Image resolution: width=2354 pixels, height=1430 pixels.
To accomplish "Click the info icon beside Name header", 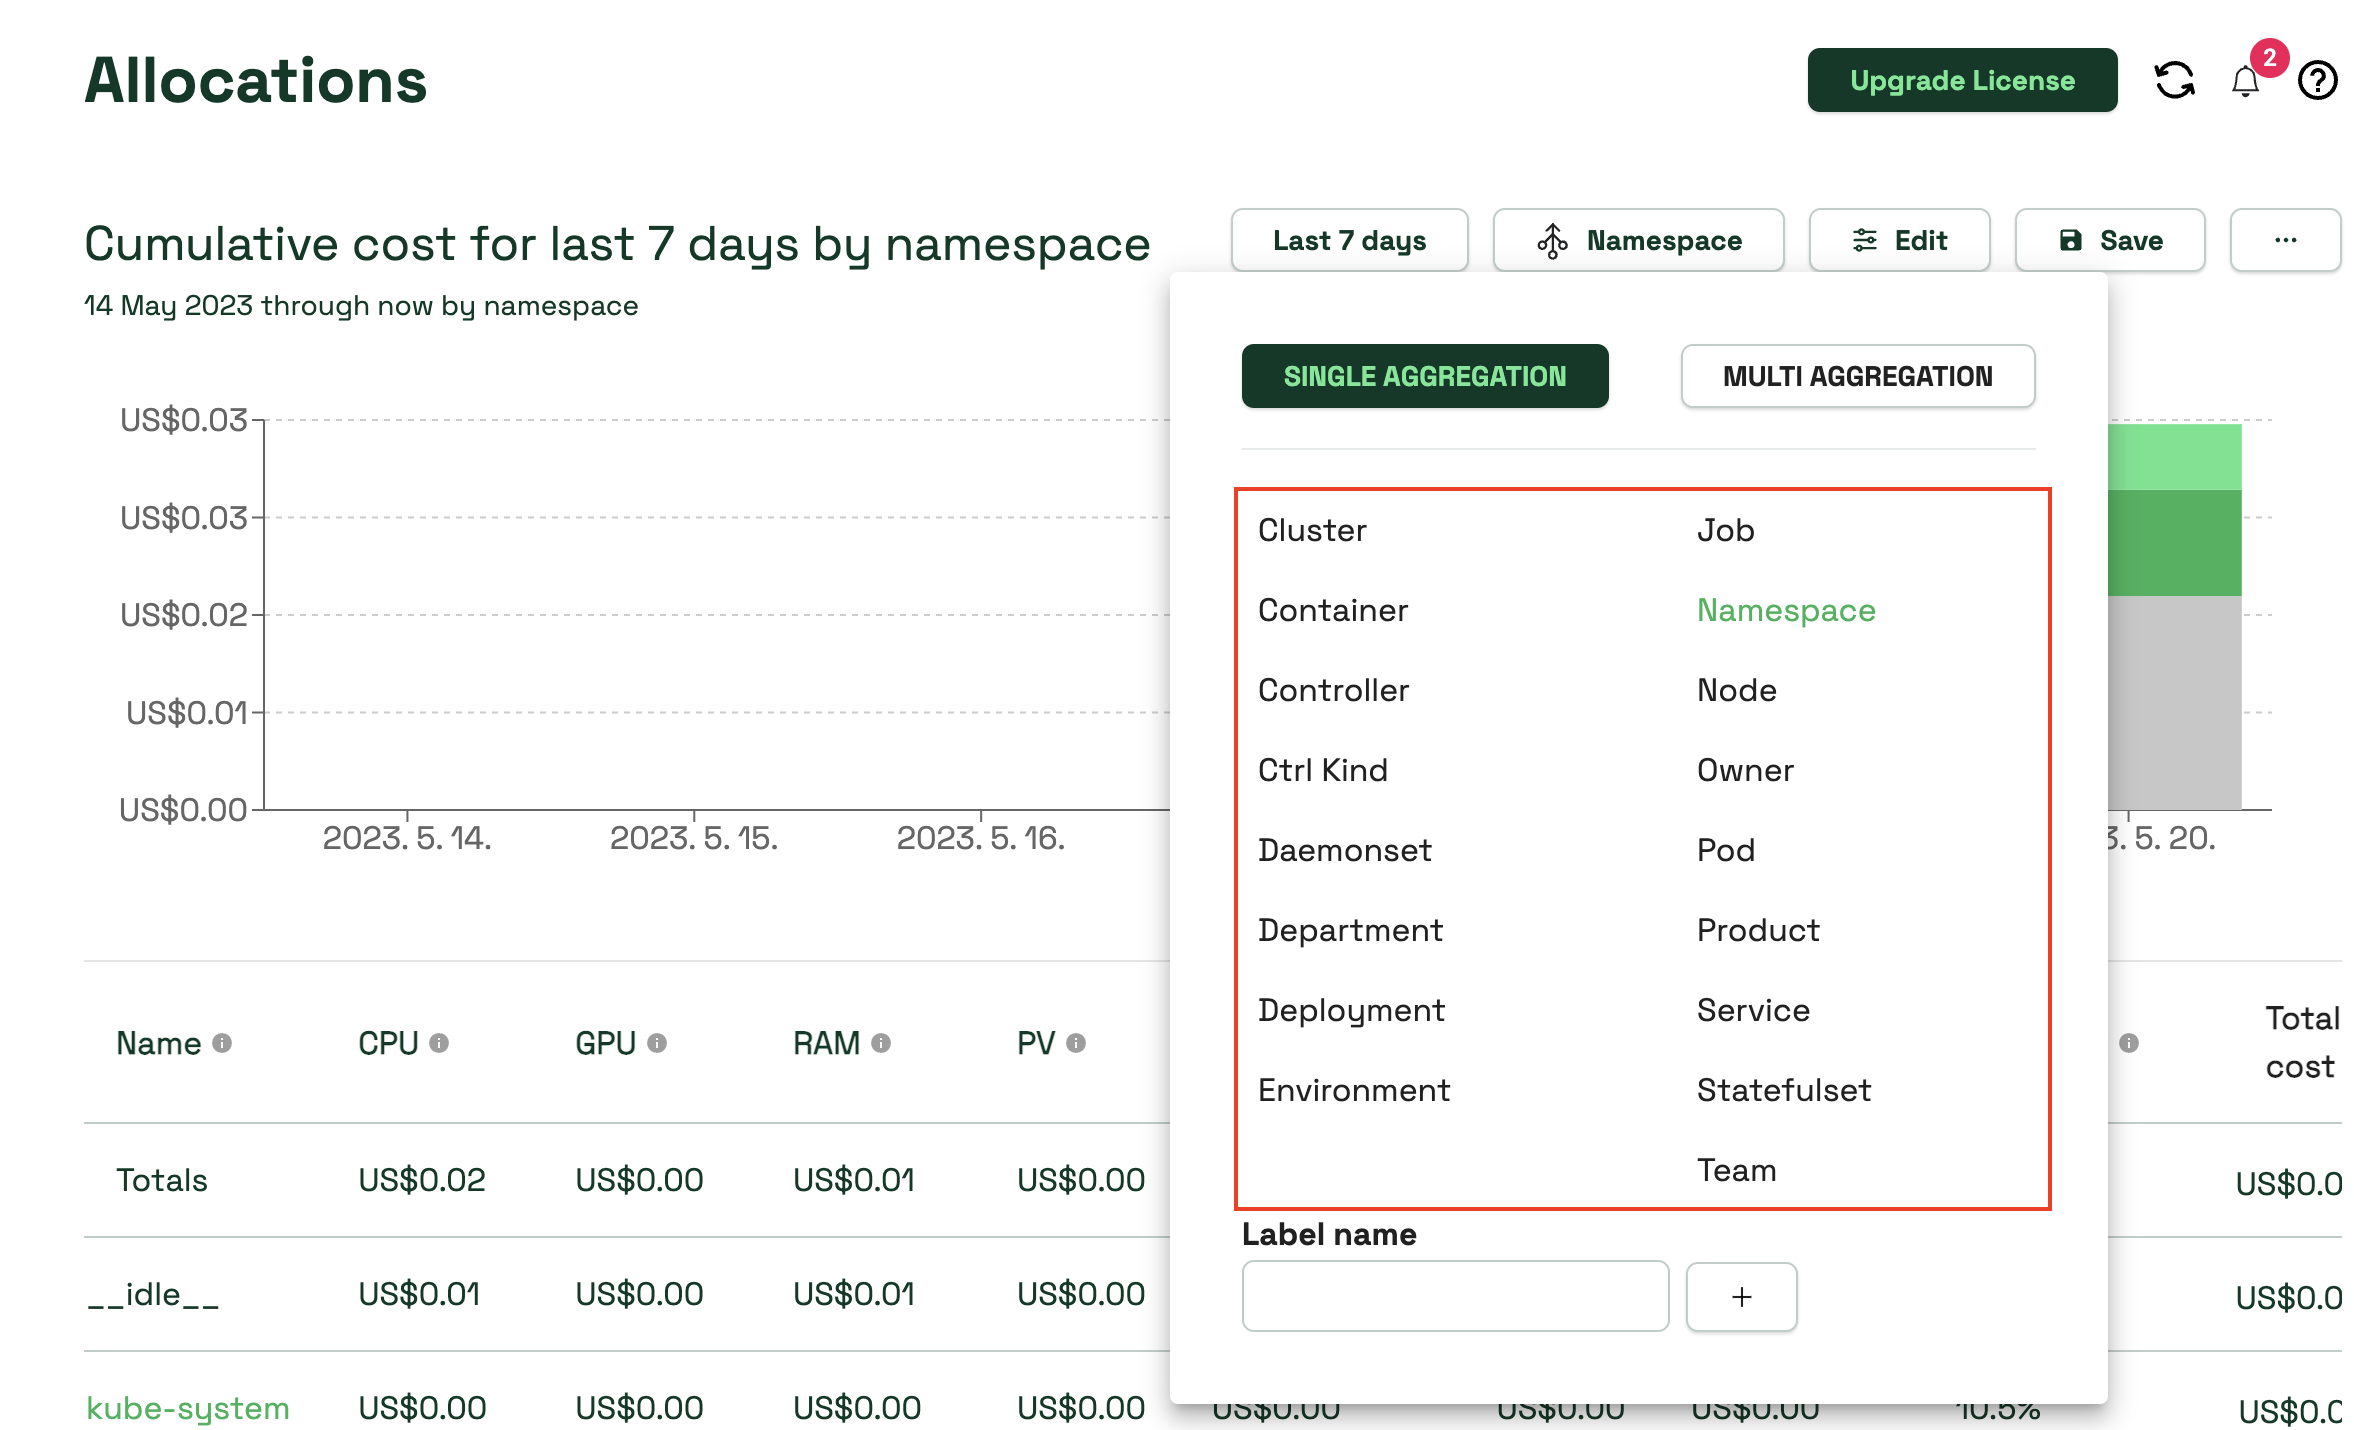I will coord(222,1043).
